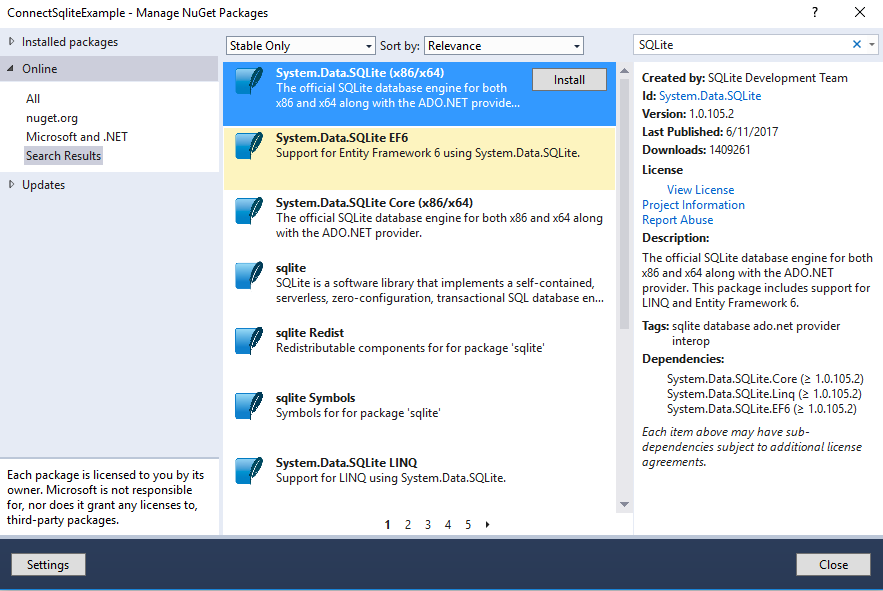Click the sqlite Redist package icon

click(x=249, y=341)
